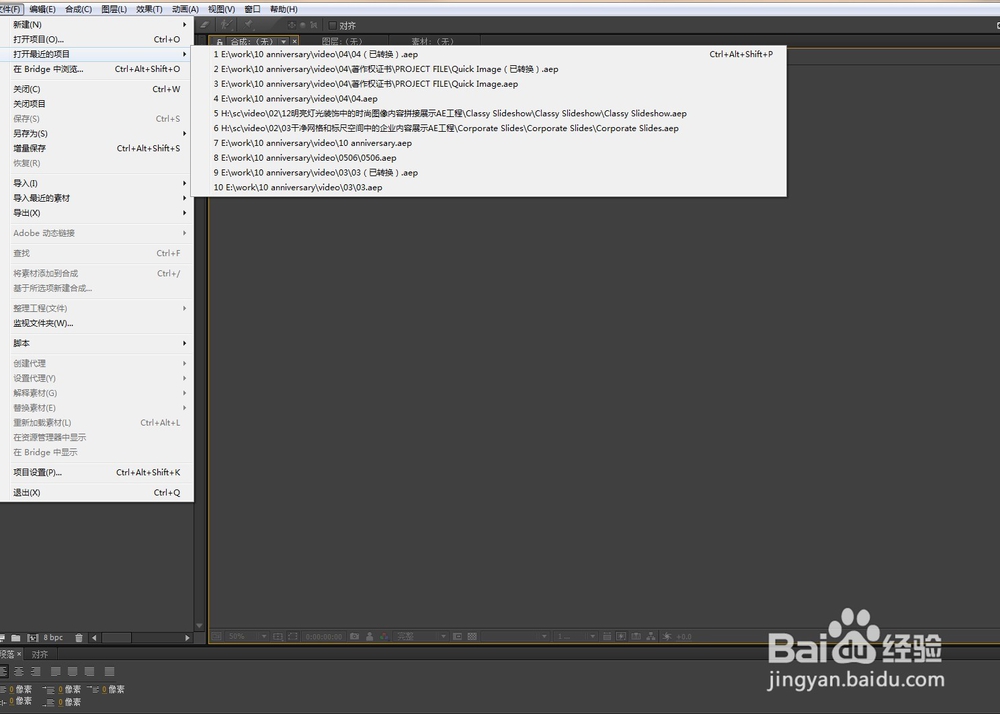The image size is (1000, 714).
Task: Expand the 脚本 submenu
Action: [x=97, y=343]
